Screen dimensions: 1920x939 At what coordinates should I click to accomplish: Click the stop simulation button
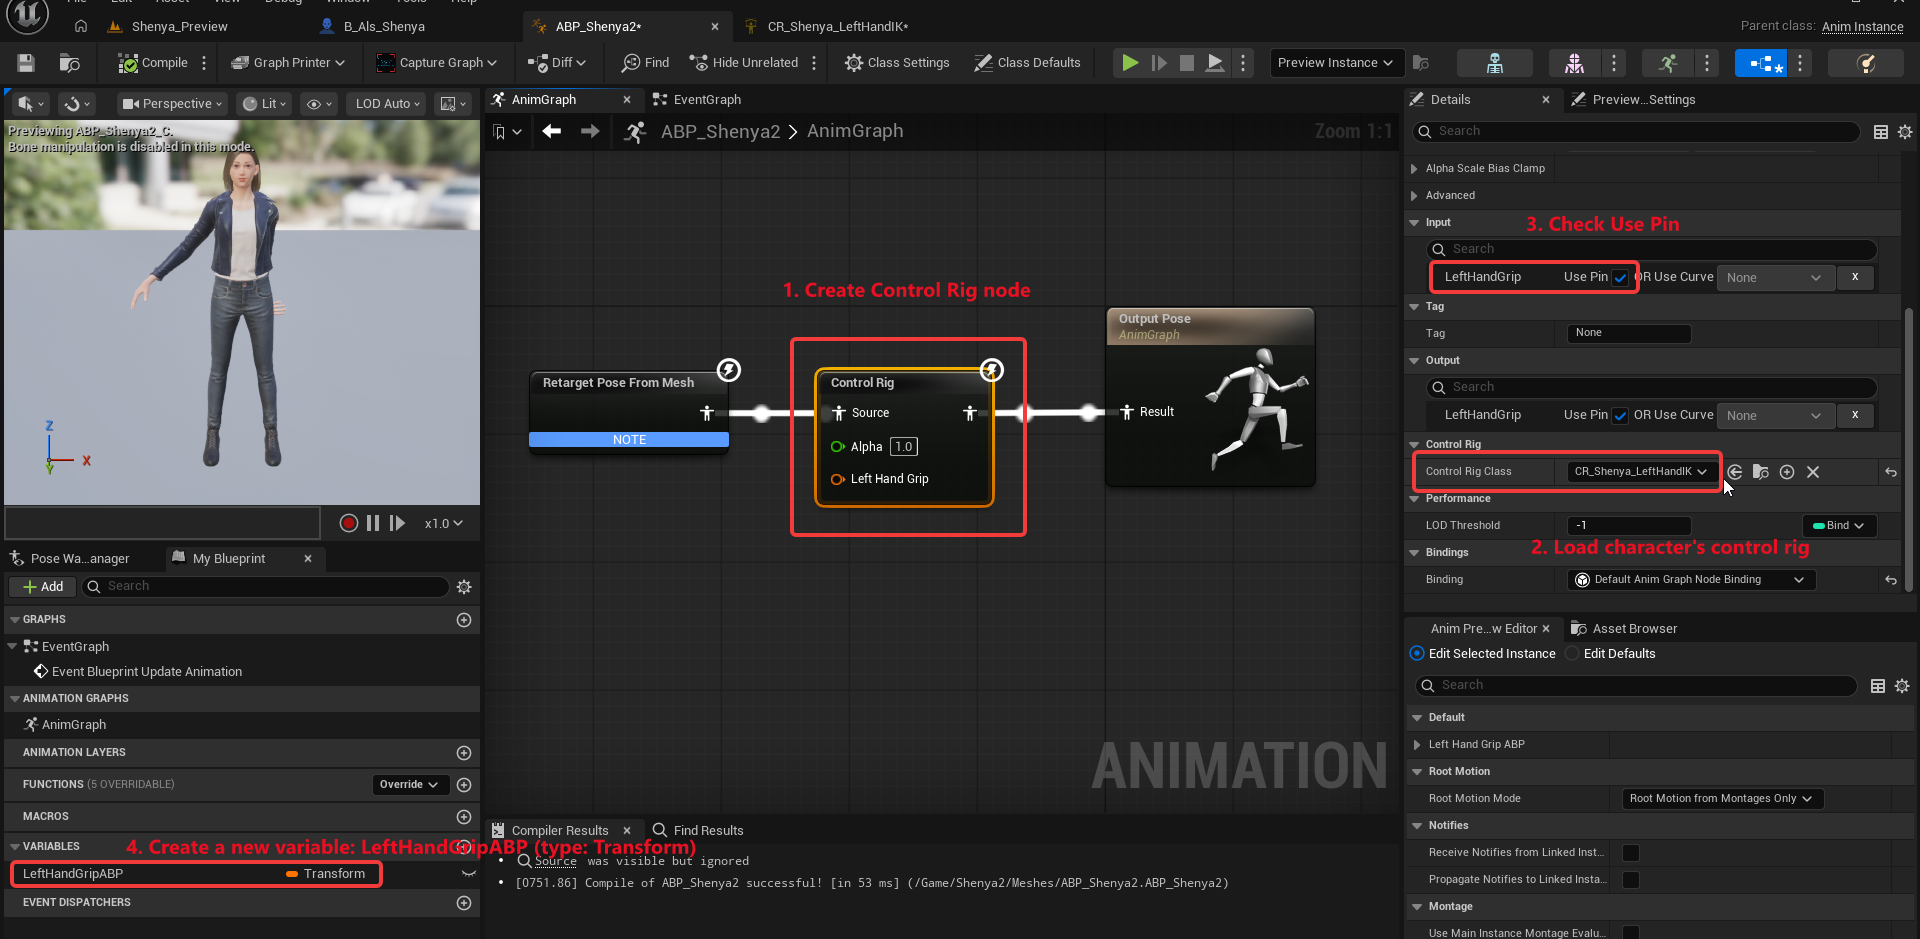click(1186, 63)
